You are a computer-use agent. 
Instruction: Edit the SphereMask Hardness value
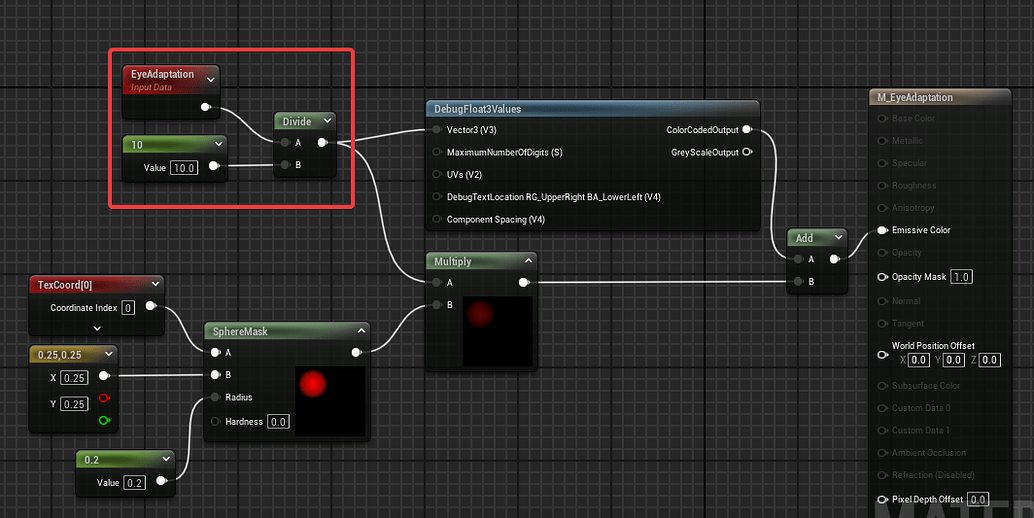(278, 422)
